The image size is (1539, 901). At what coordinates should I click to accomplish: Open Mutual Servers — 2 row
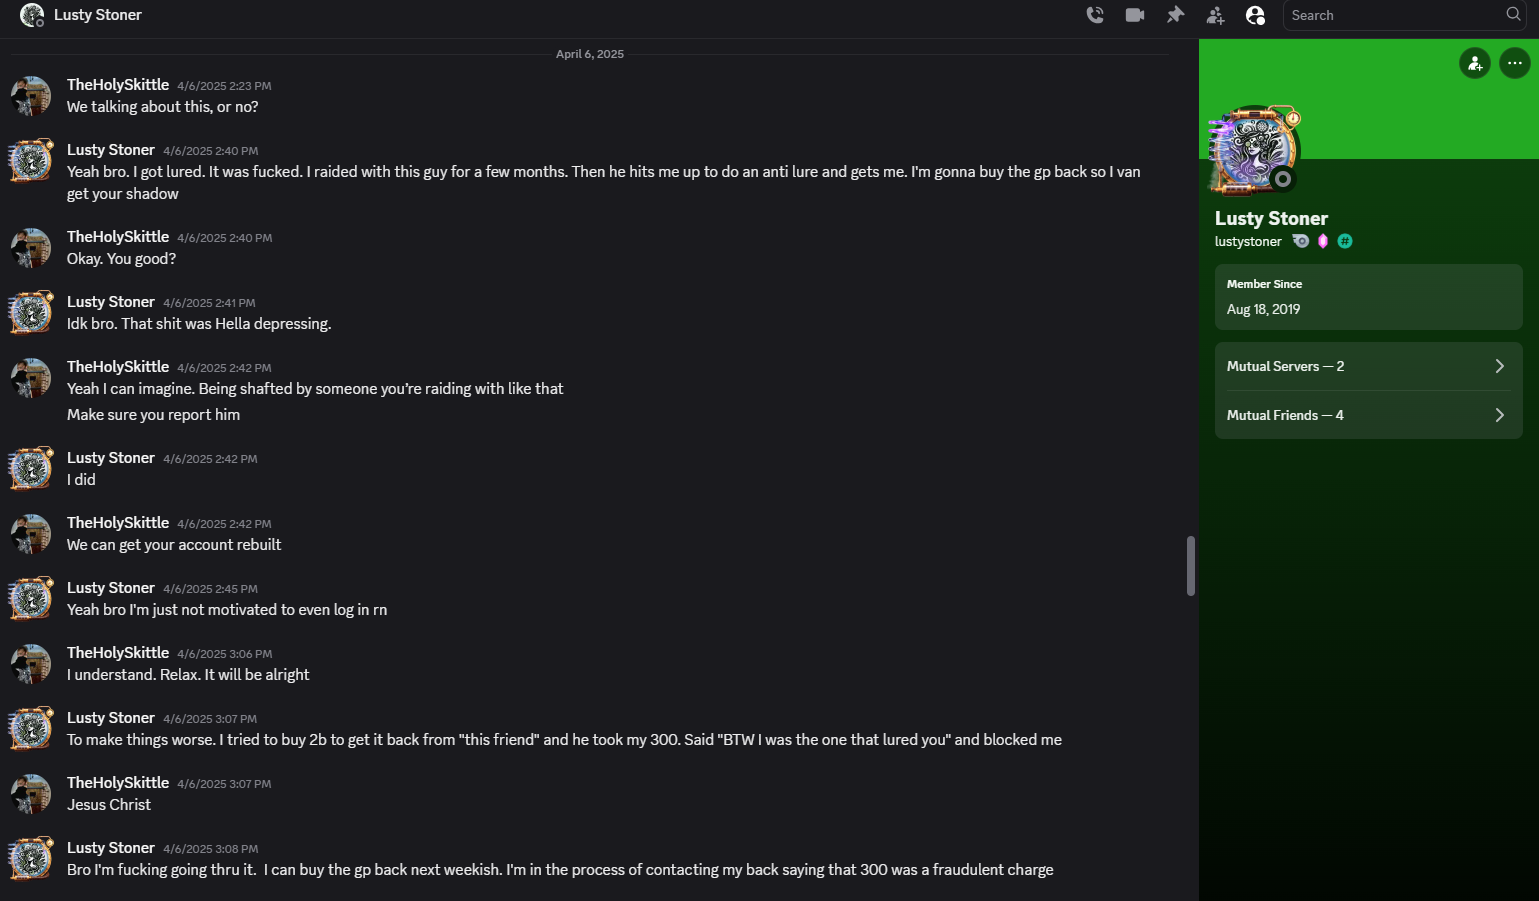[x=1368, y=366]
